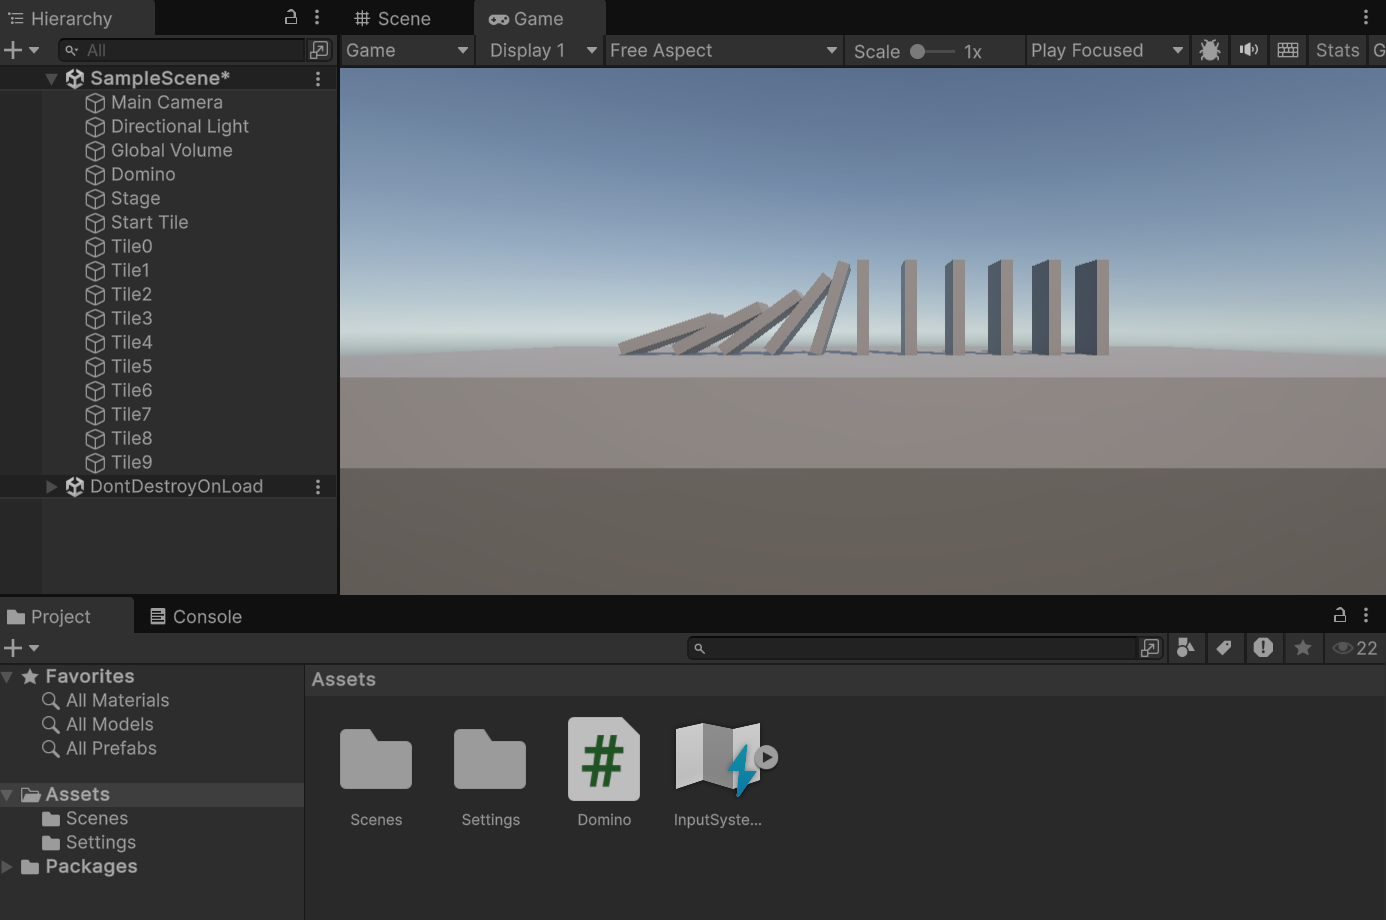
Task: Mute audio in the Game view
Action: tap(1249, 50)
